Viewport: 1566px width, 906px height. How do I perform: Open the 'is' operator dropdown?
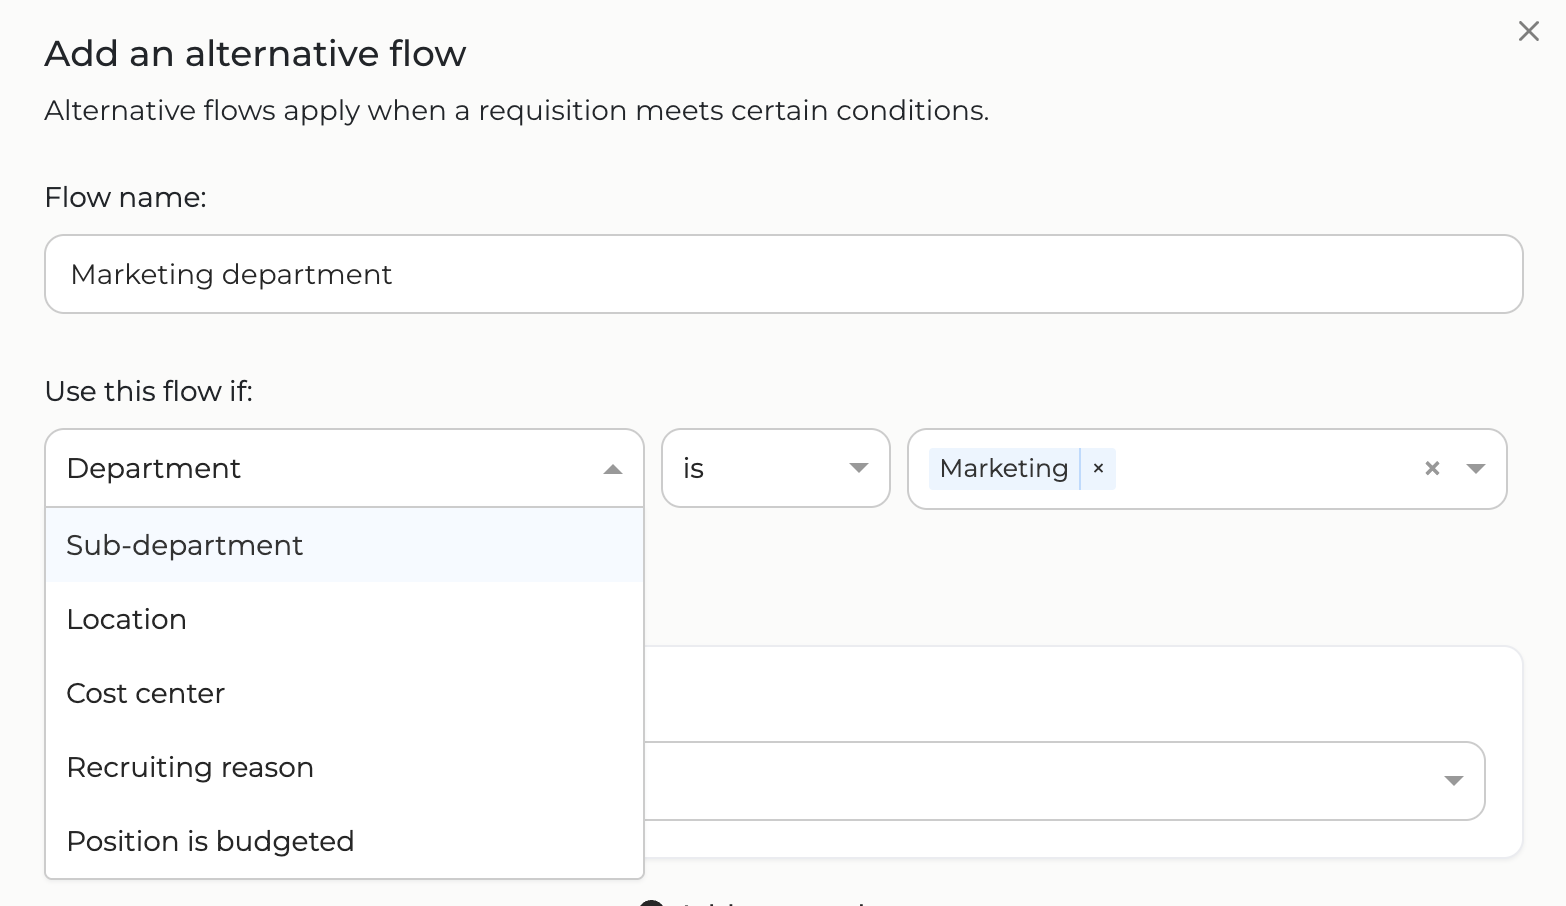click(x=776, y=468)
